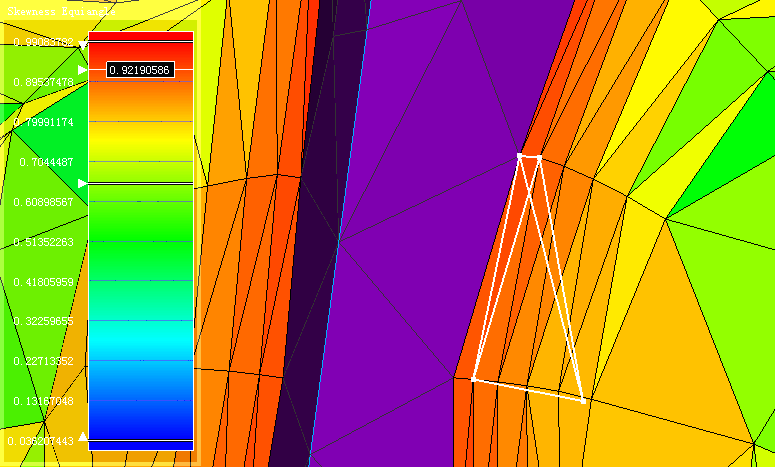
Task: Click the 0.92190588 value box on legend
Action: tap(140, 70)
